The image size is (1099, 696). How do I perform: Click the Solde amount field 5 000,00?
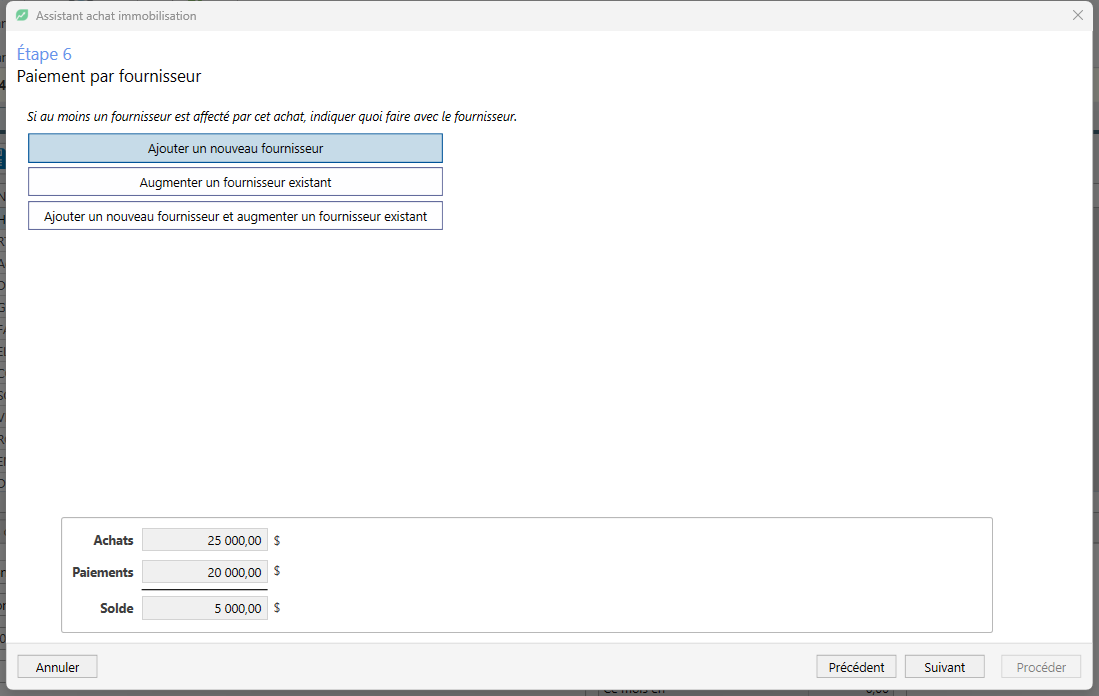(x=205, y=608)
